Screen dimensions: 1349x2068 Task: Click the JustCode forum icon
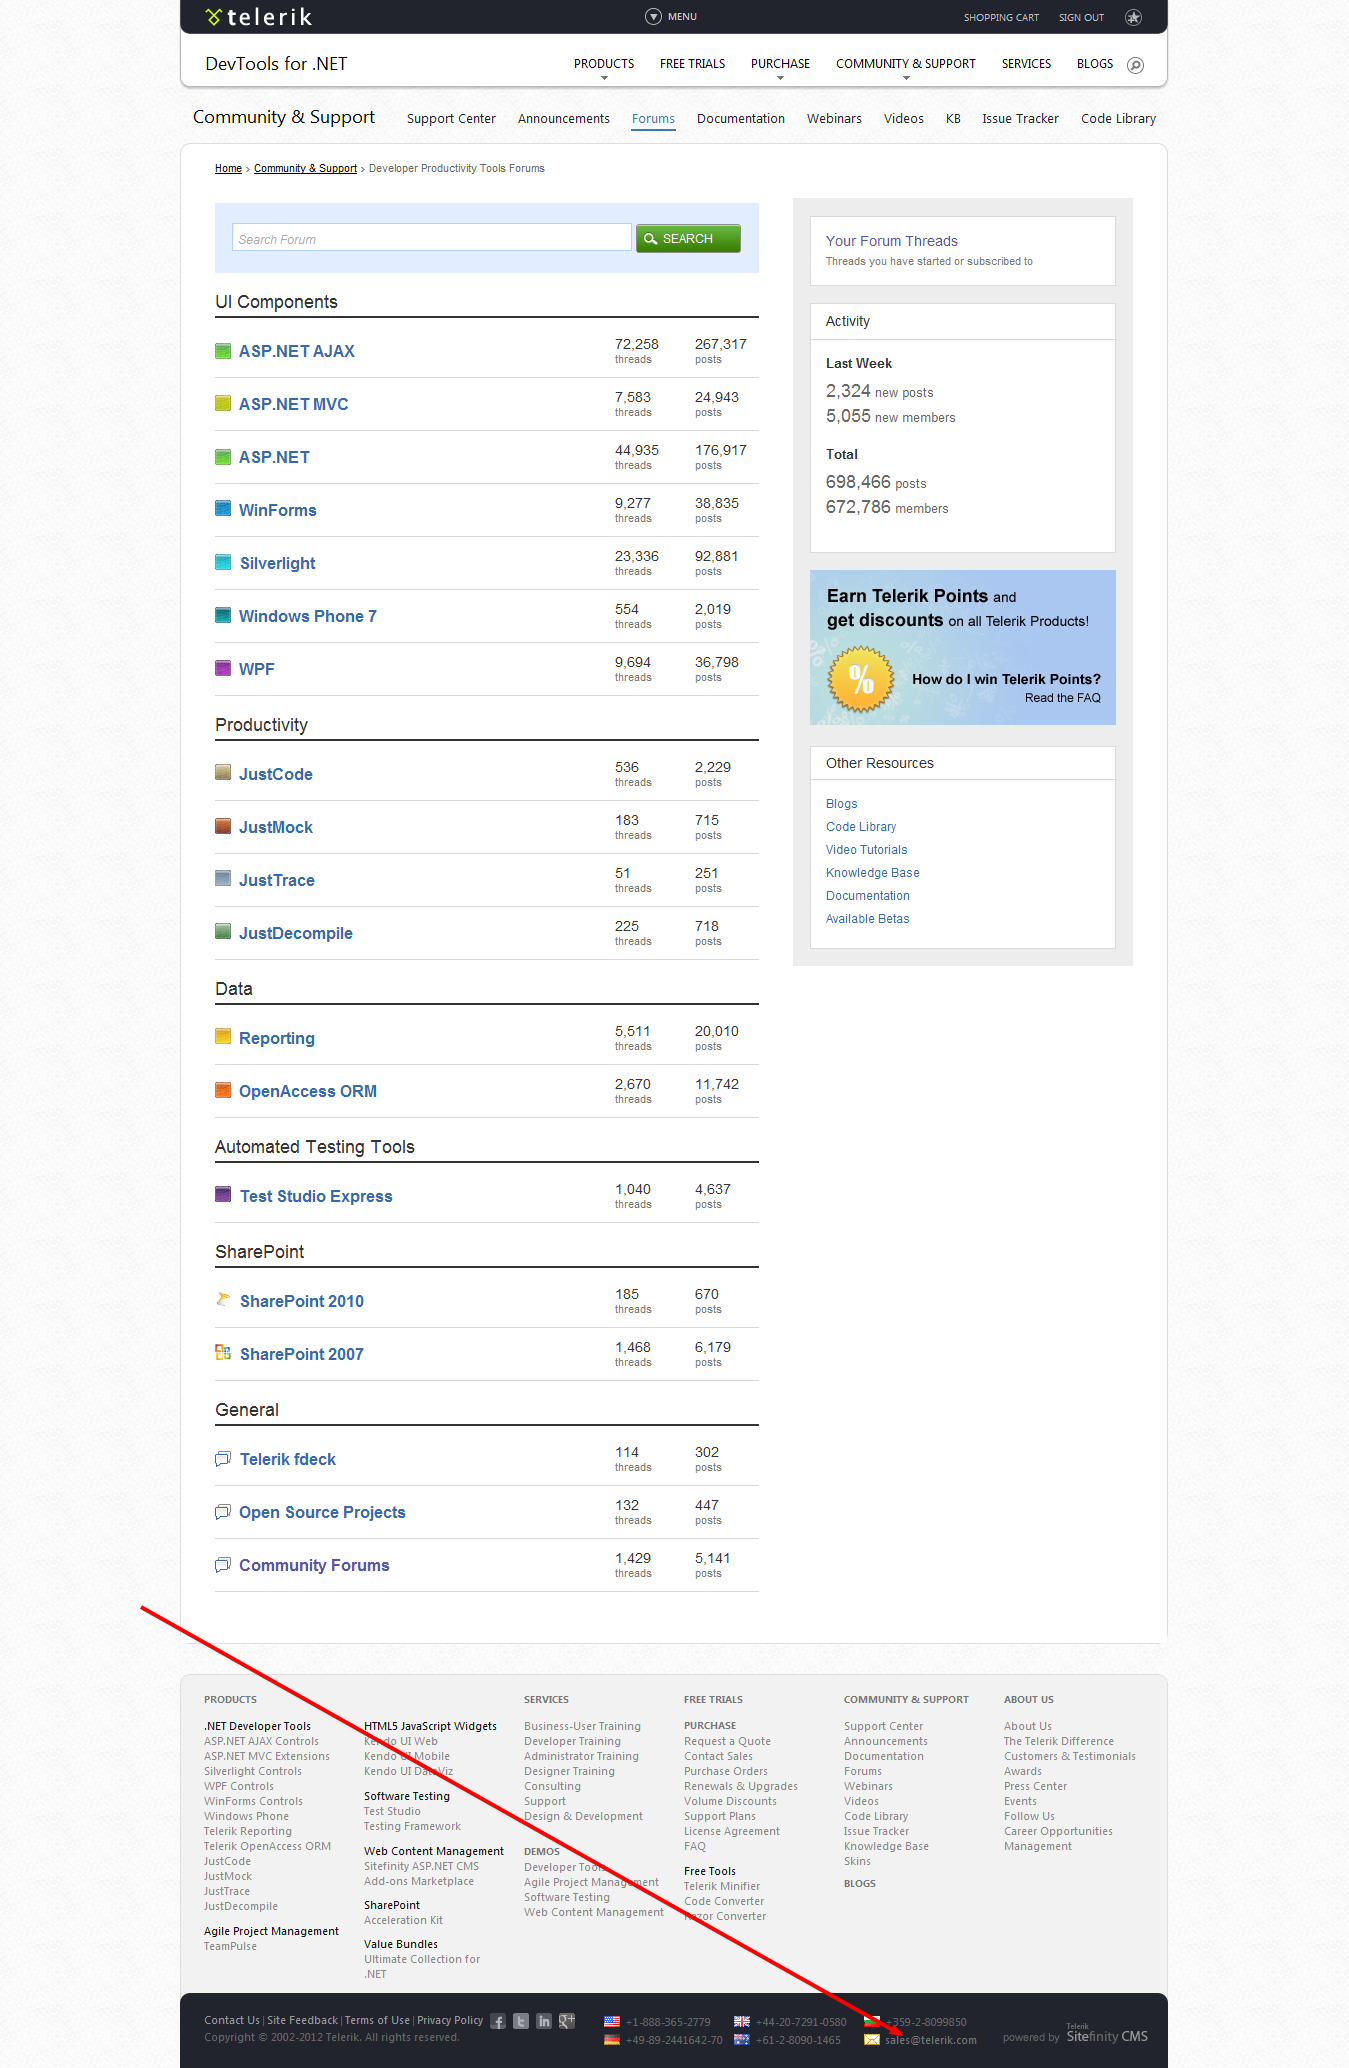(223, 773)
